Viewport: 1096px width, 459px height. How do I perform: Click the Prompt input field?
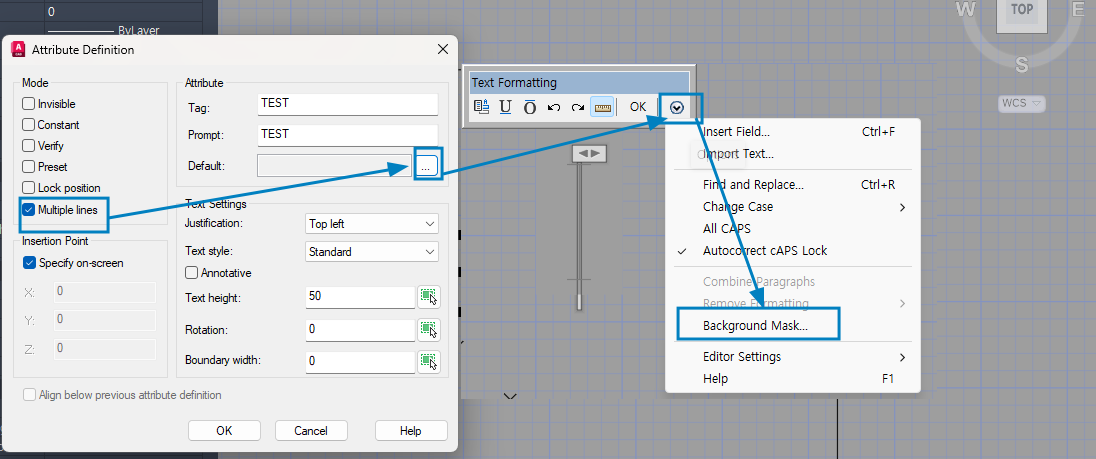[x=348, y=134]
